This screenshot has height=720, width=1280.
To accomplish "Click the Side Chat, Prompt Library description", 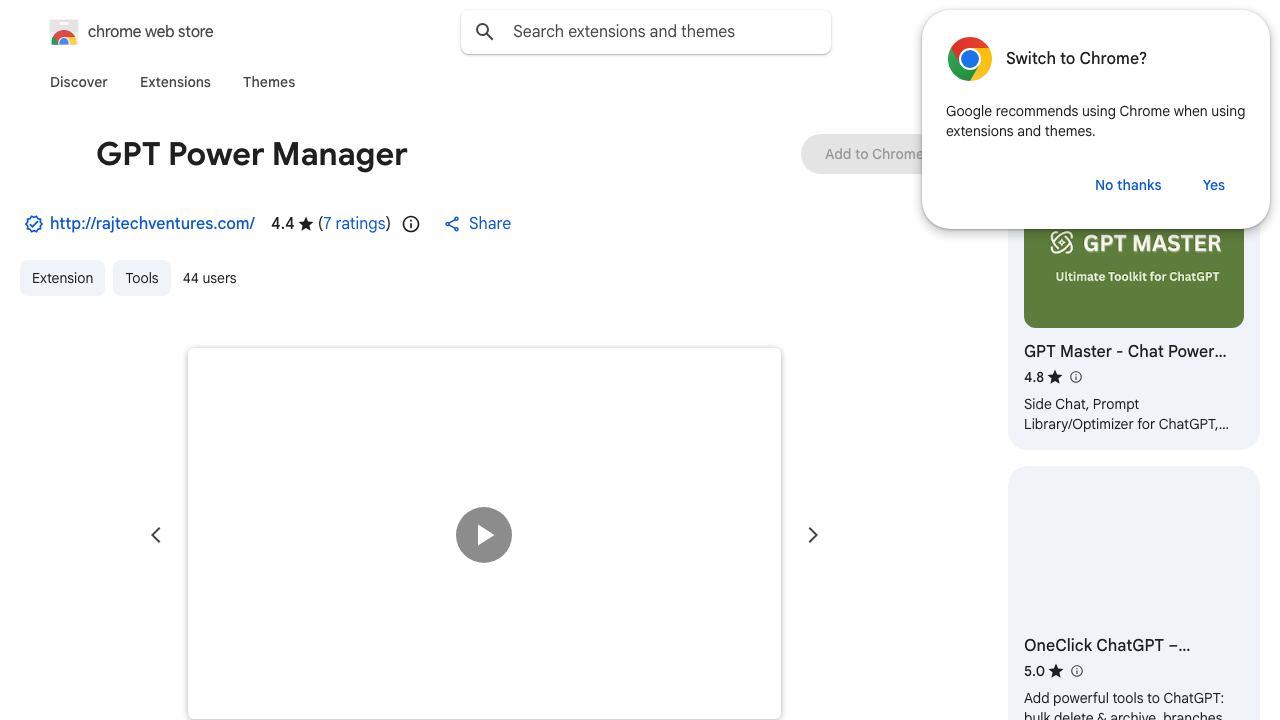I will pyautogui.click(x=1126, y=414).
